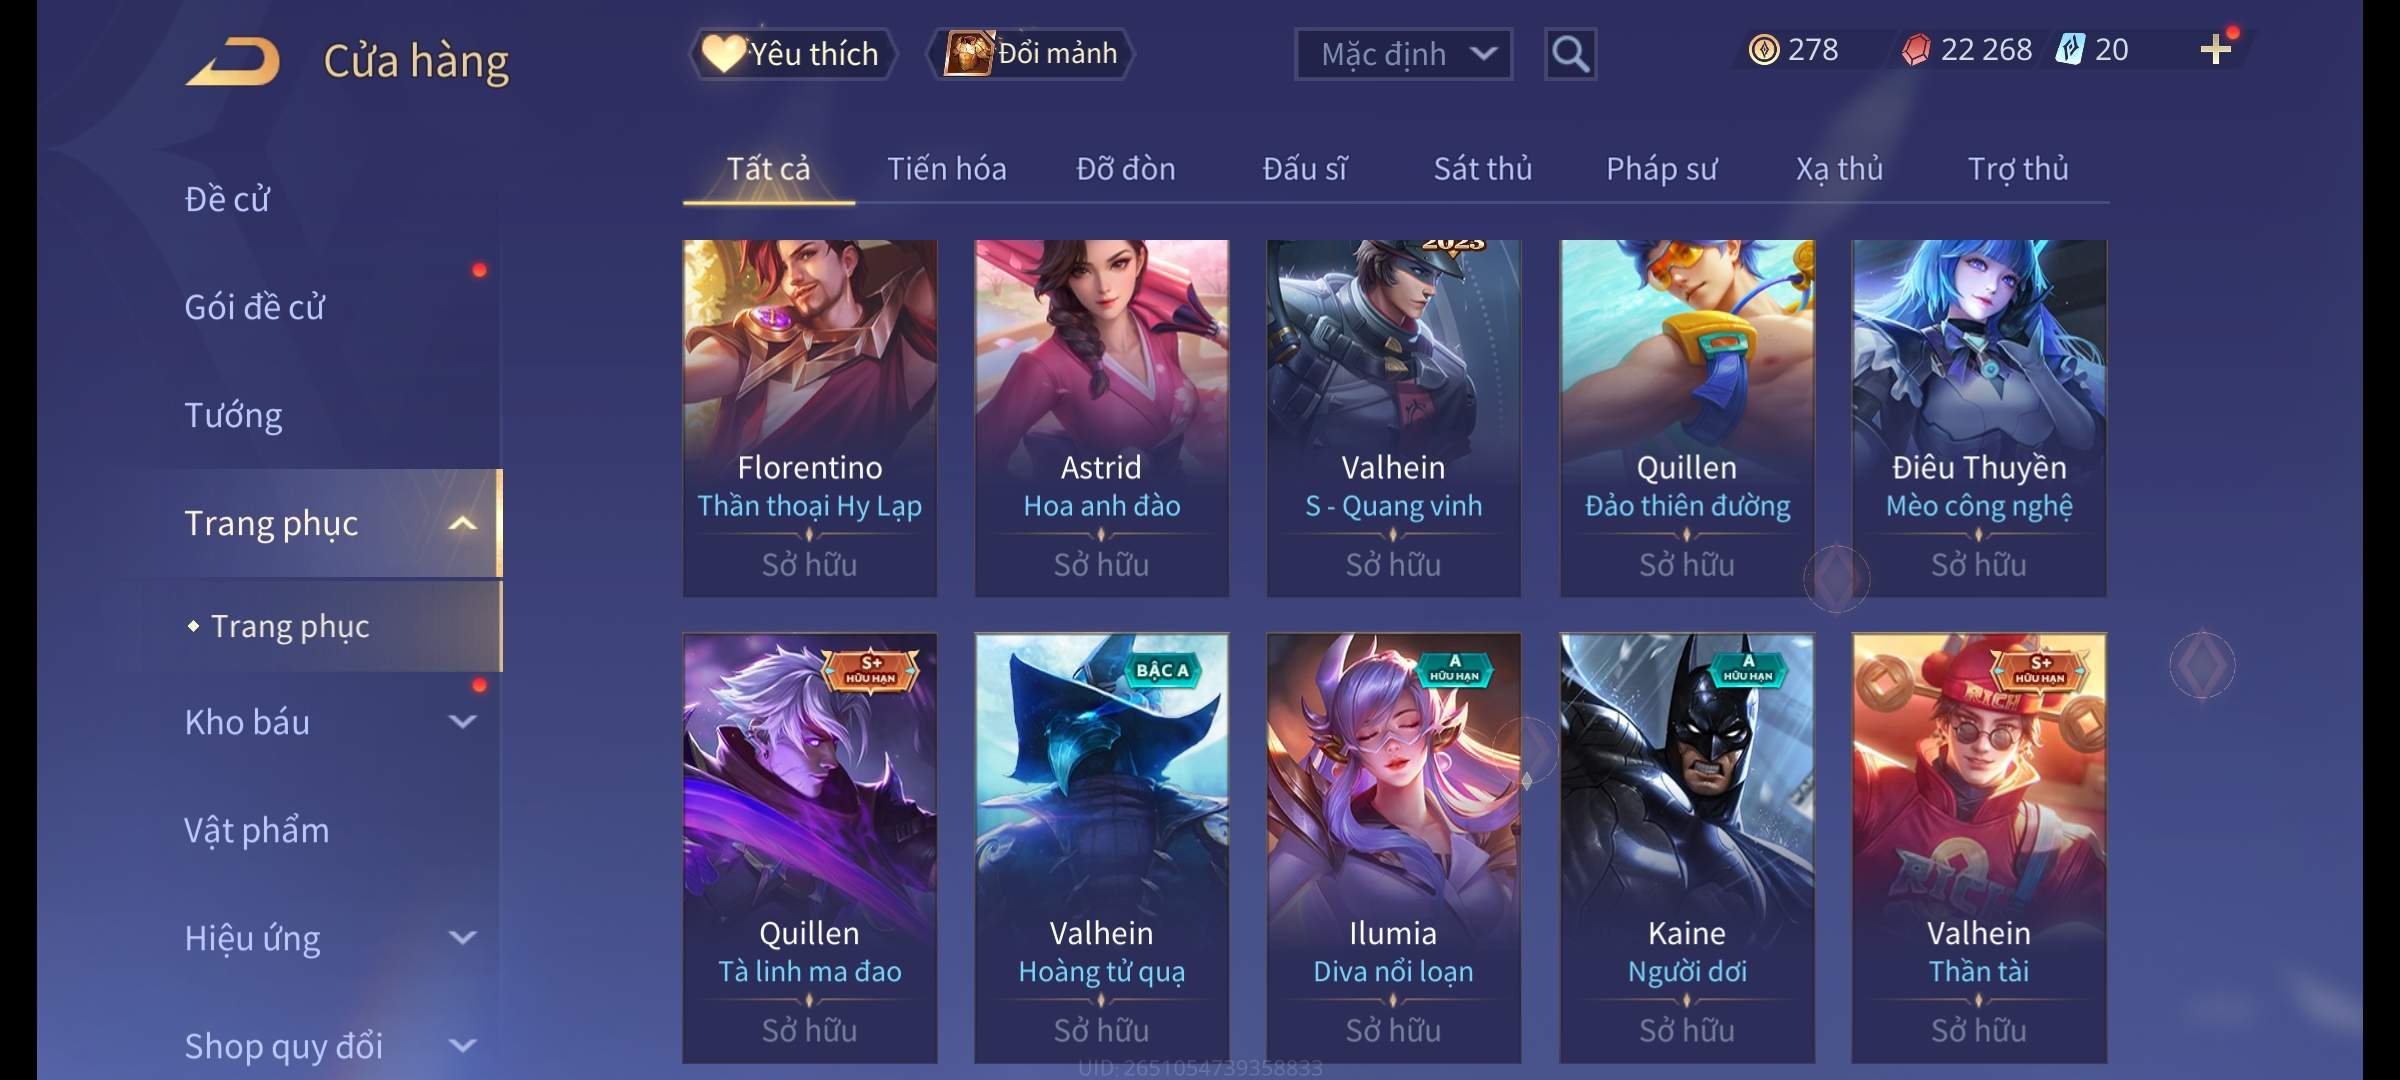Open the search magnifier icon
This screenshot has height=1080, width=2400.
coord(1570,54)
